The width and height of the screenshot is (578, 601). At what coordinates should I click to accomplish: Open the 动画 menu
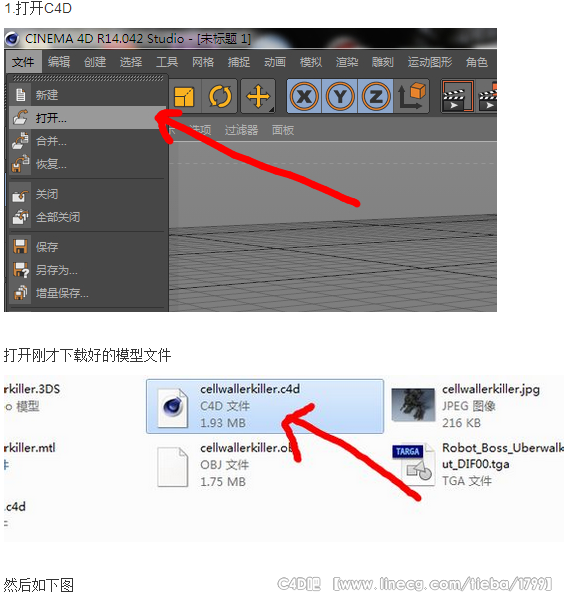click(x=275, y=62)
